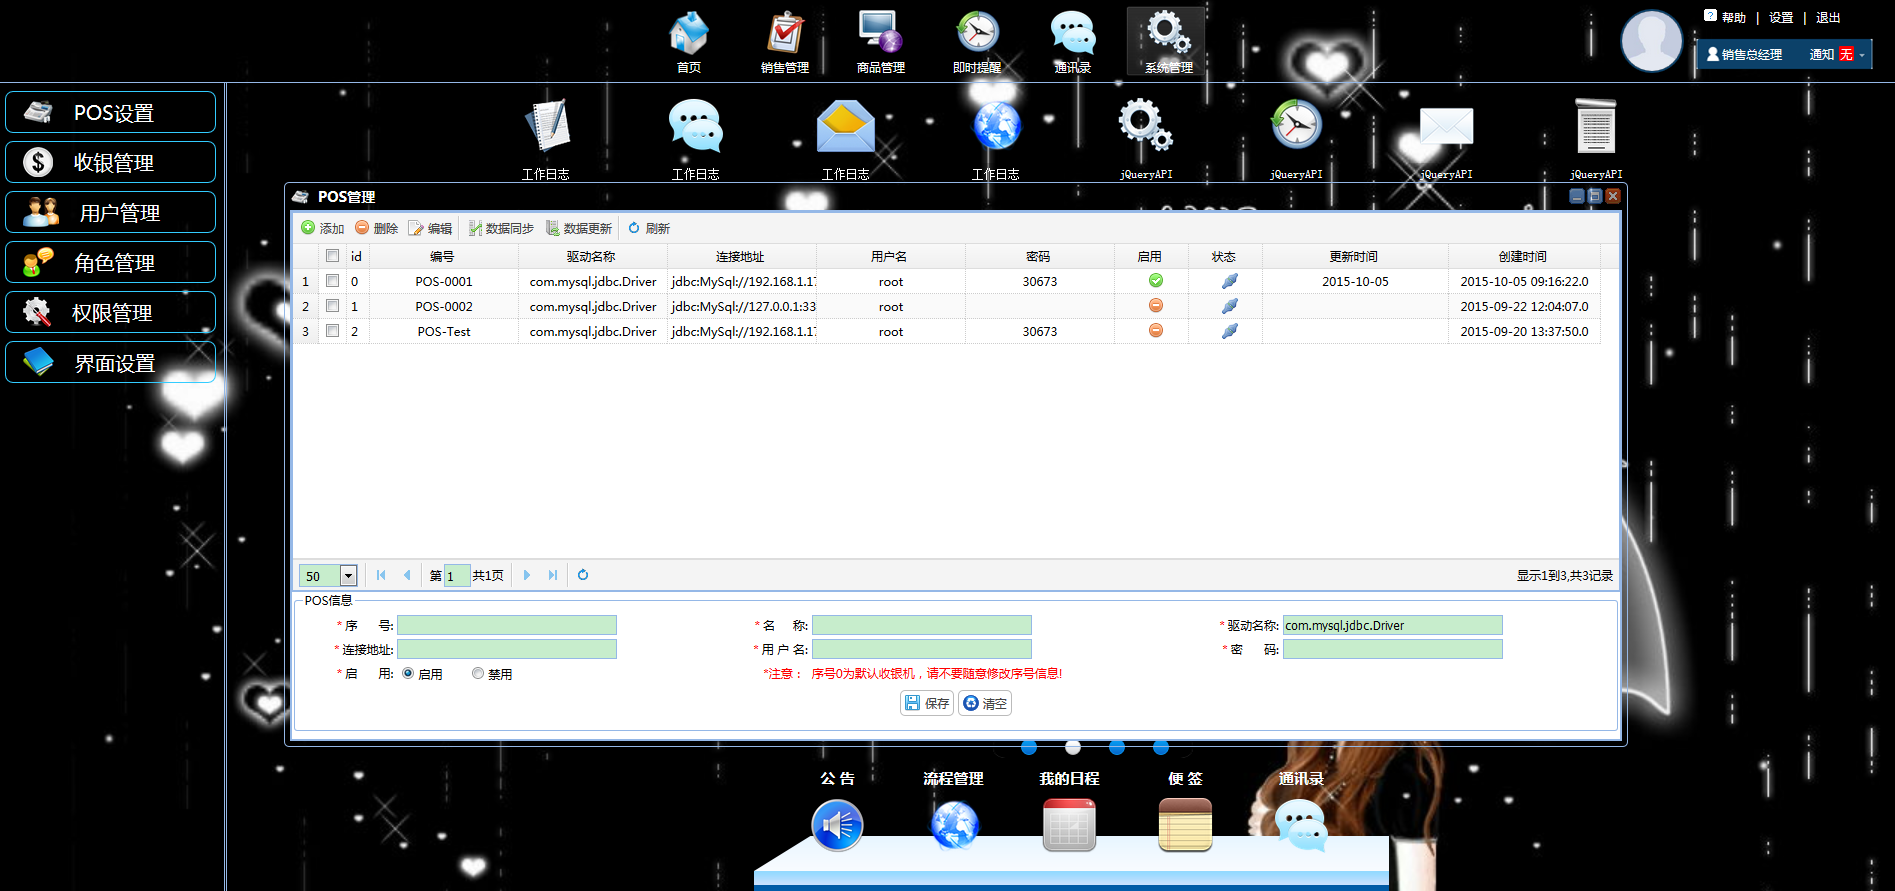Click the 首页 home icon

(x=689, y=32)
